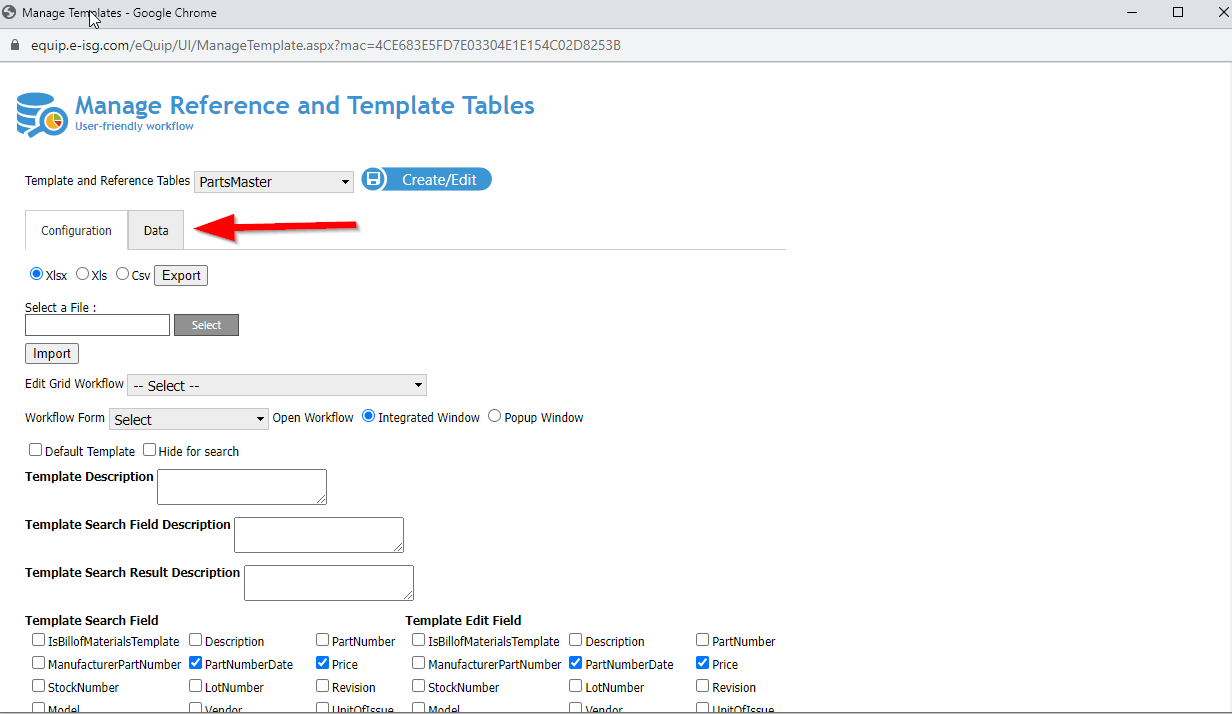
Task: Enable StockNumber under Template Edit Field
Action: pyautogui.click(x=418, y=686)
